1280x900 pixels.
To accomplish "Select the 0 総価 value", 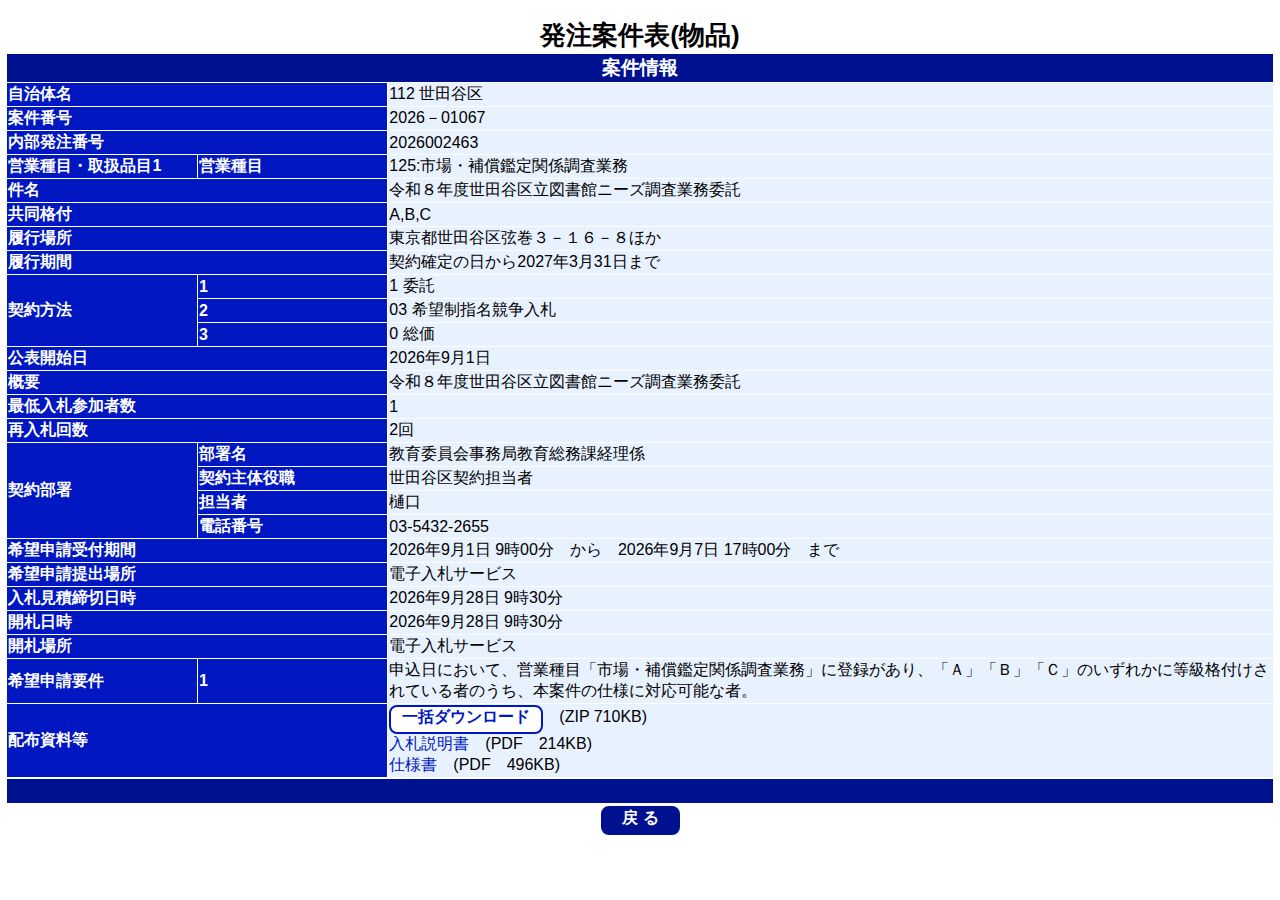I will coord(412,334).
